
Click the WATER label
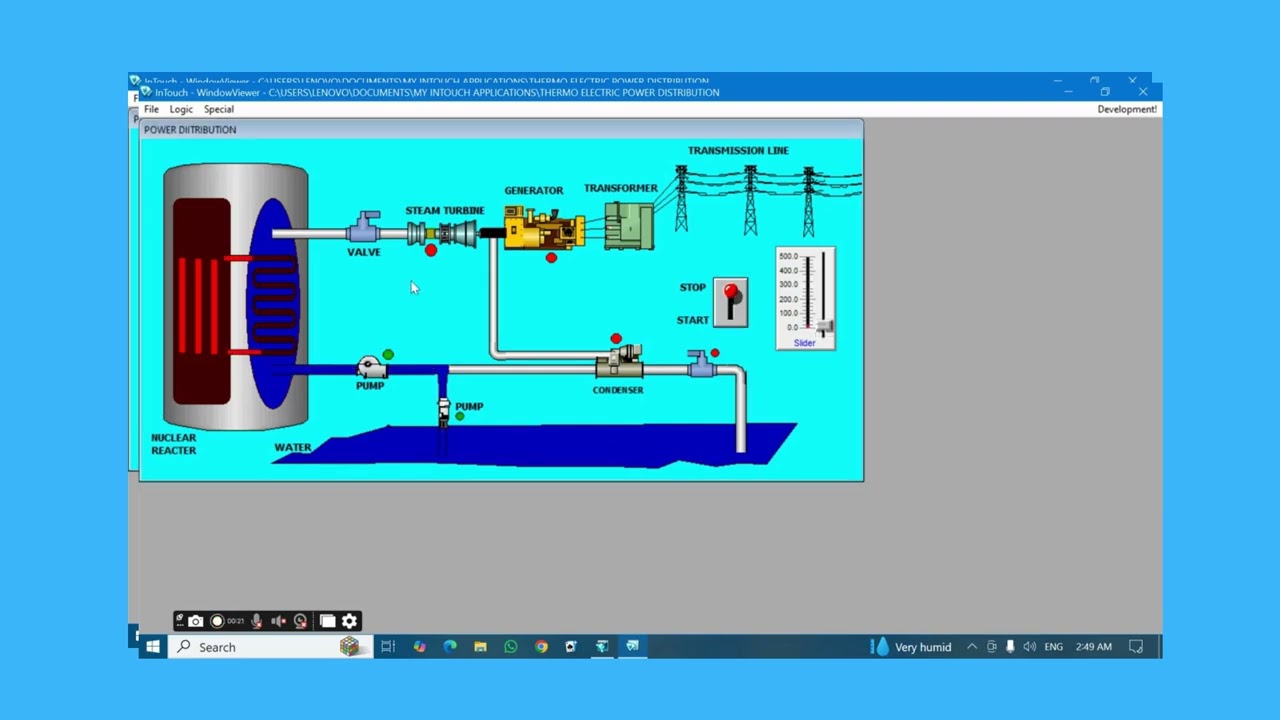pyautogui.click(x=293, y=447)
